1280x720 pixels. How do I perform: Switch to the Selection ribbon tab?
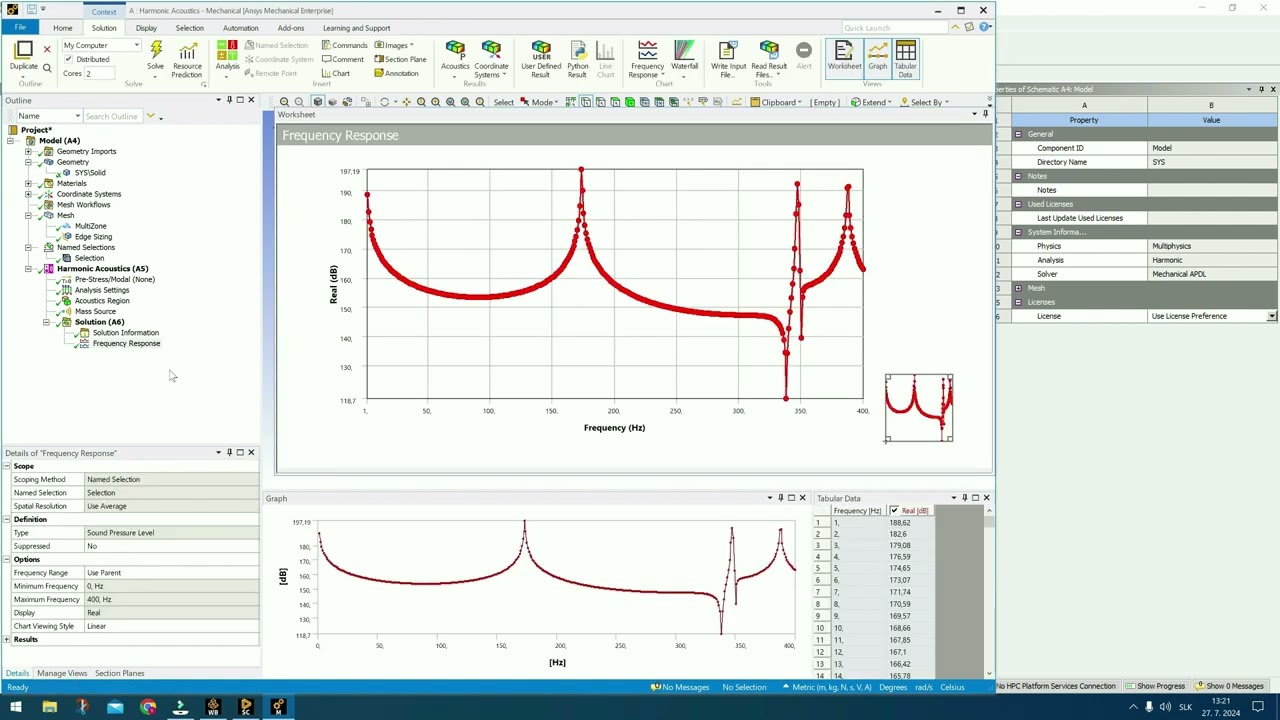[189, 28]
